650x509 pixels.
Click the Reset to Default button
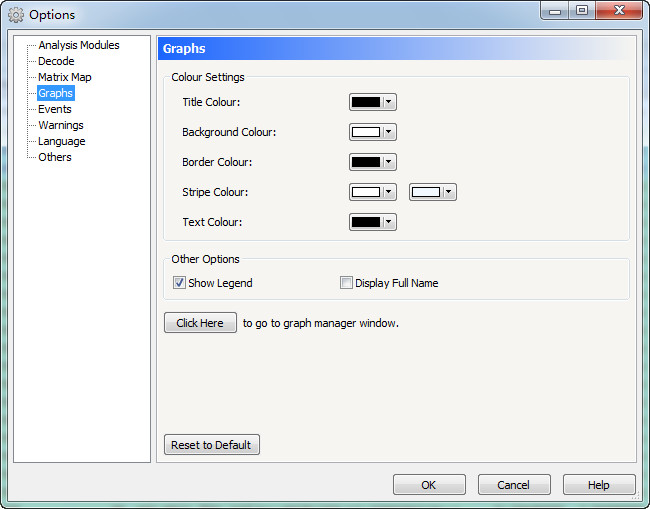(211, 445)
